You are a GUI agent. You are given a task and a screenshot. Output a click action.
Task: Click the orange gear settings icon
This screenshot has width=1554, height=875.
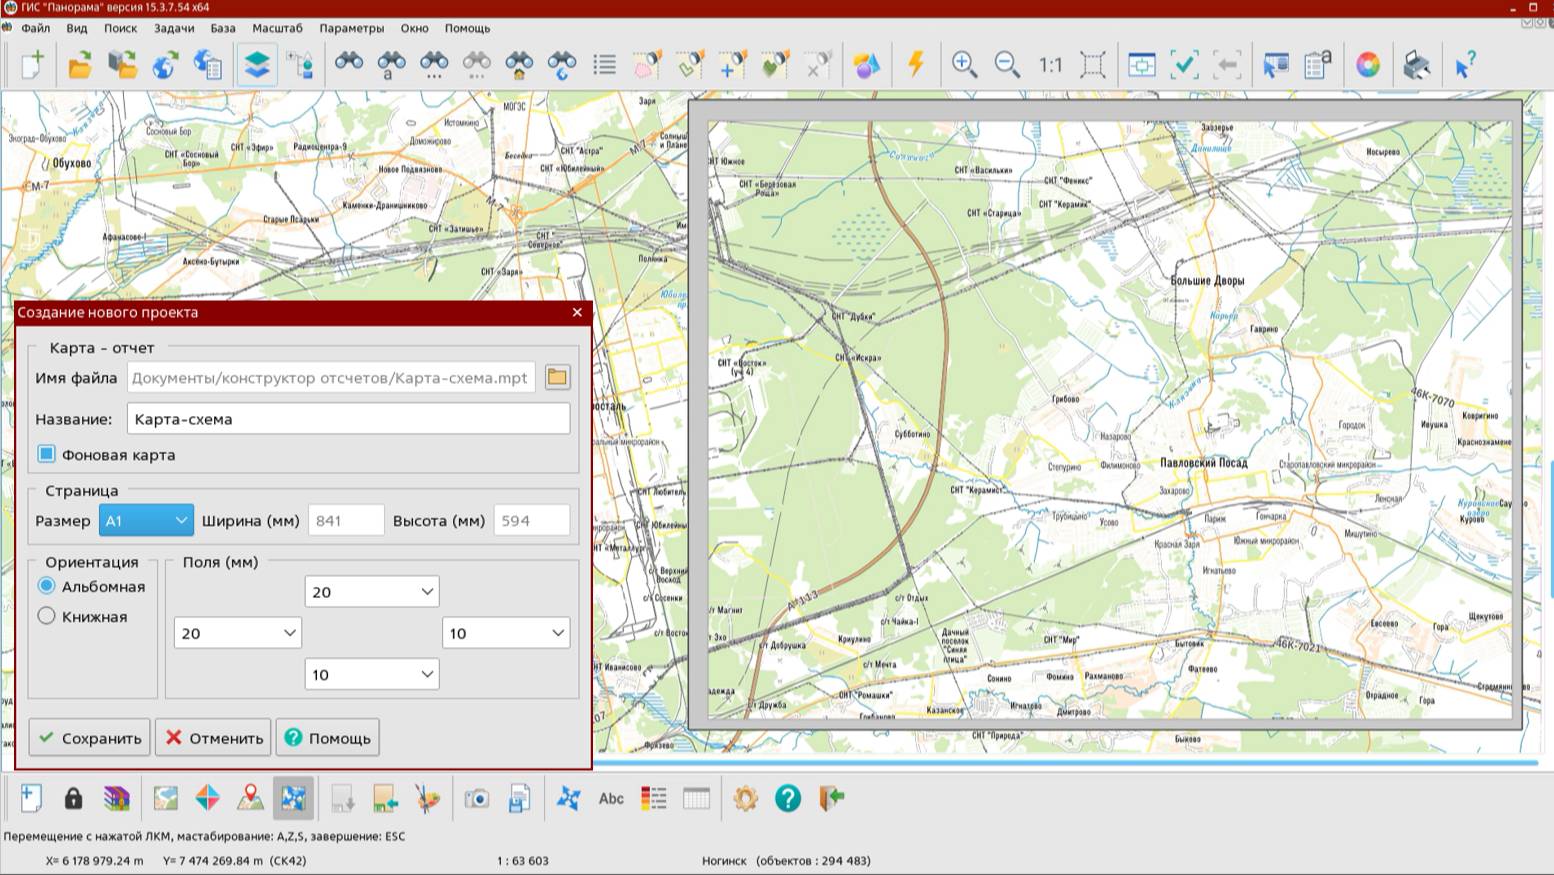(745, 798)
